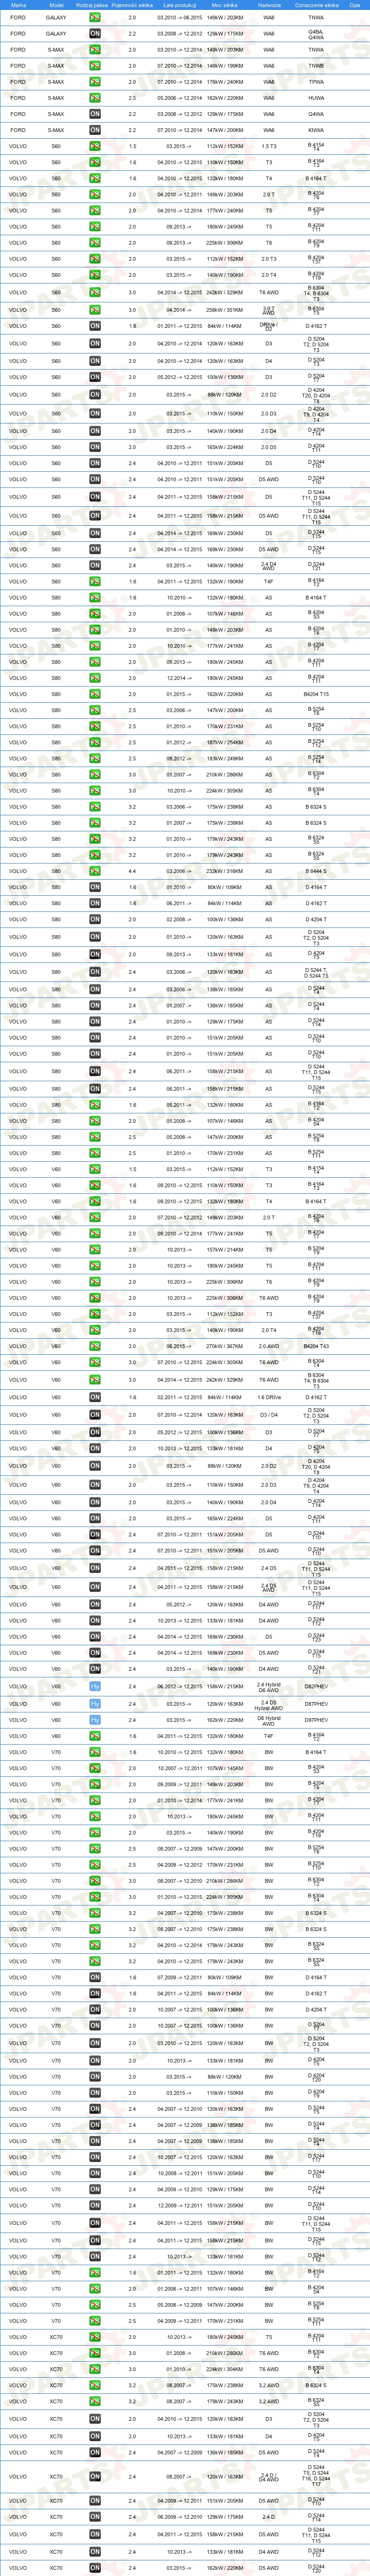This screenshot has height=2576, width=370.
Task: Click the 258kW / 351KM power cell
Action: tap(225, 310)
